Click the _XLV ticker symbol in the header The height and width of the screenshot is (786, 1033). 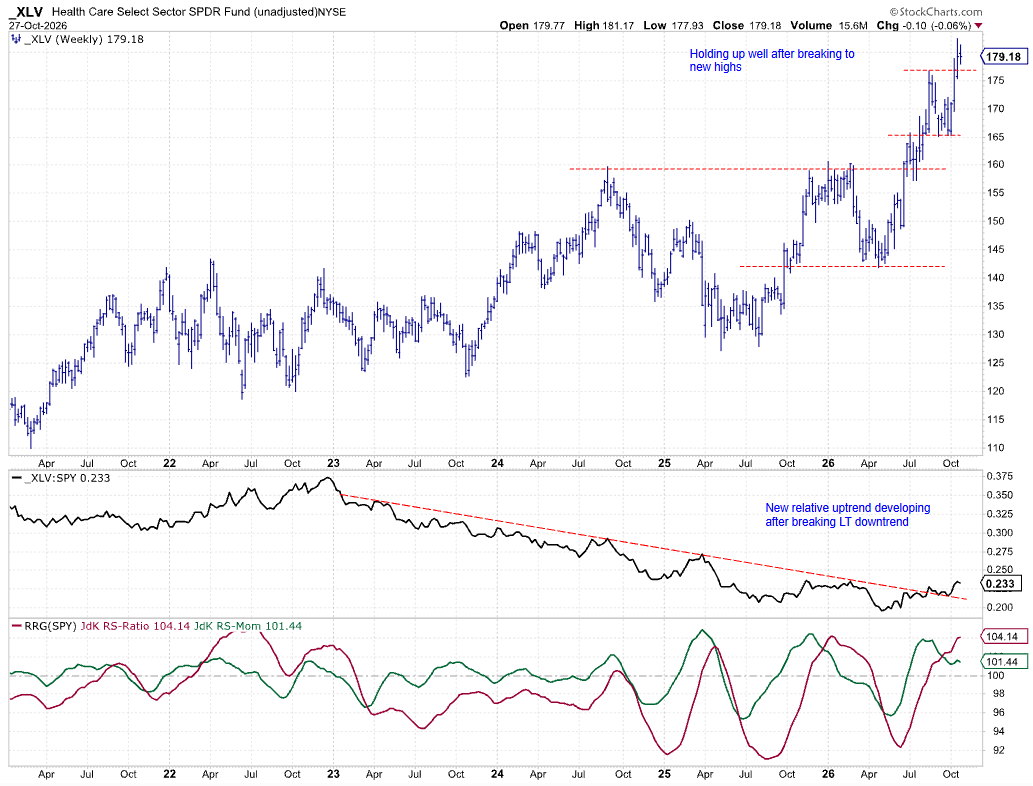[26, 11]
